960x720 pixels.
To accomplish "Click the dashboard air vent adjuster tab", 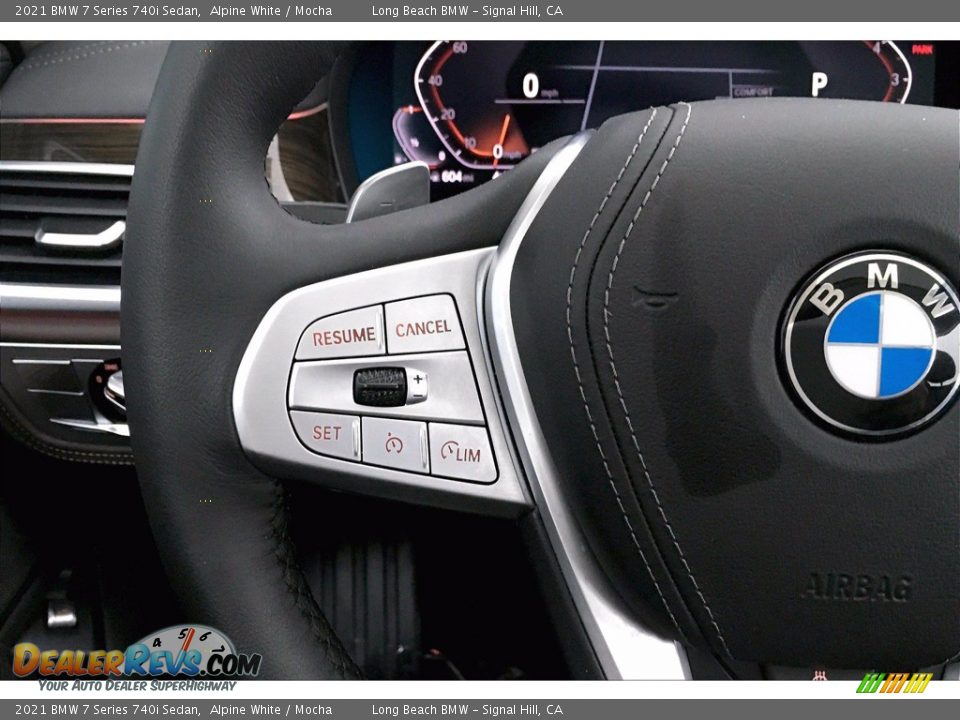I will [x=80, y=234].
